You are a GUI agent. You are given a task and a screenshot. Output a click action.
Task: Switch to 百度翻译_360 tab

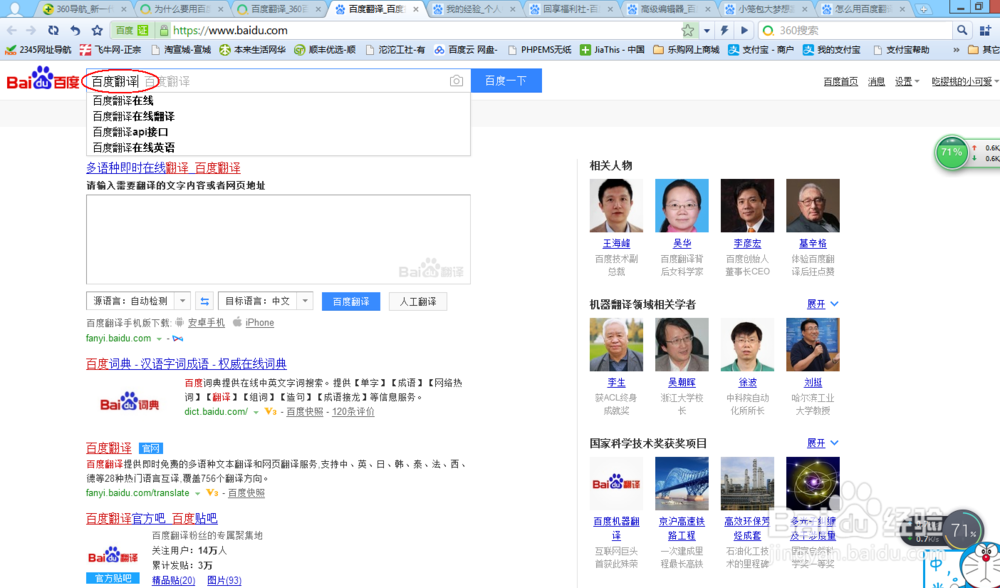279,9
